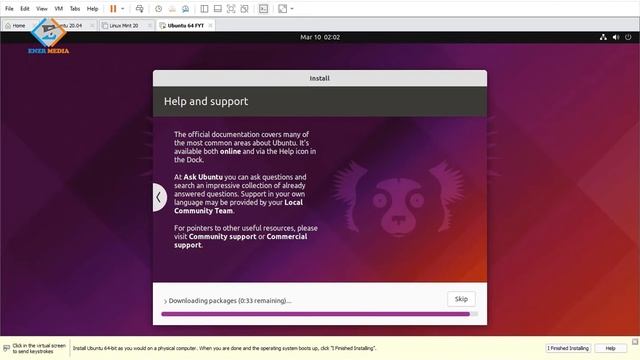Screen dimensions: 640x360
Task: Click the Help button in VMware hint bar
Action: [610, 348]
